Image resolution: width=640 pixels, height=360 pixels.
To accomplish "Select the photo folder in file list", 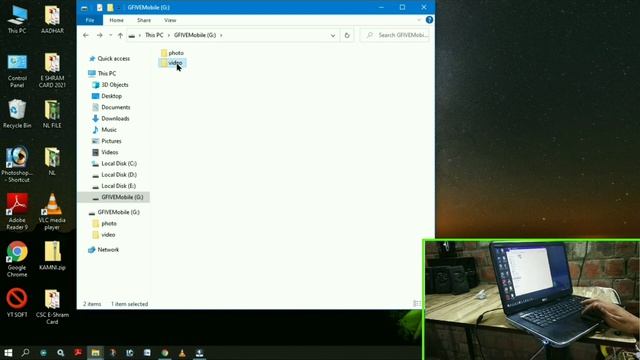I will pos(172,53).
